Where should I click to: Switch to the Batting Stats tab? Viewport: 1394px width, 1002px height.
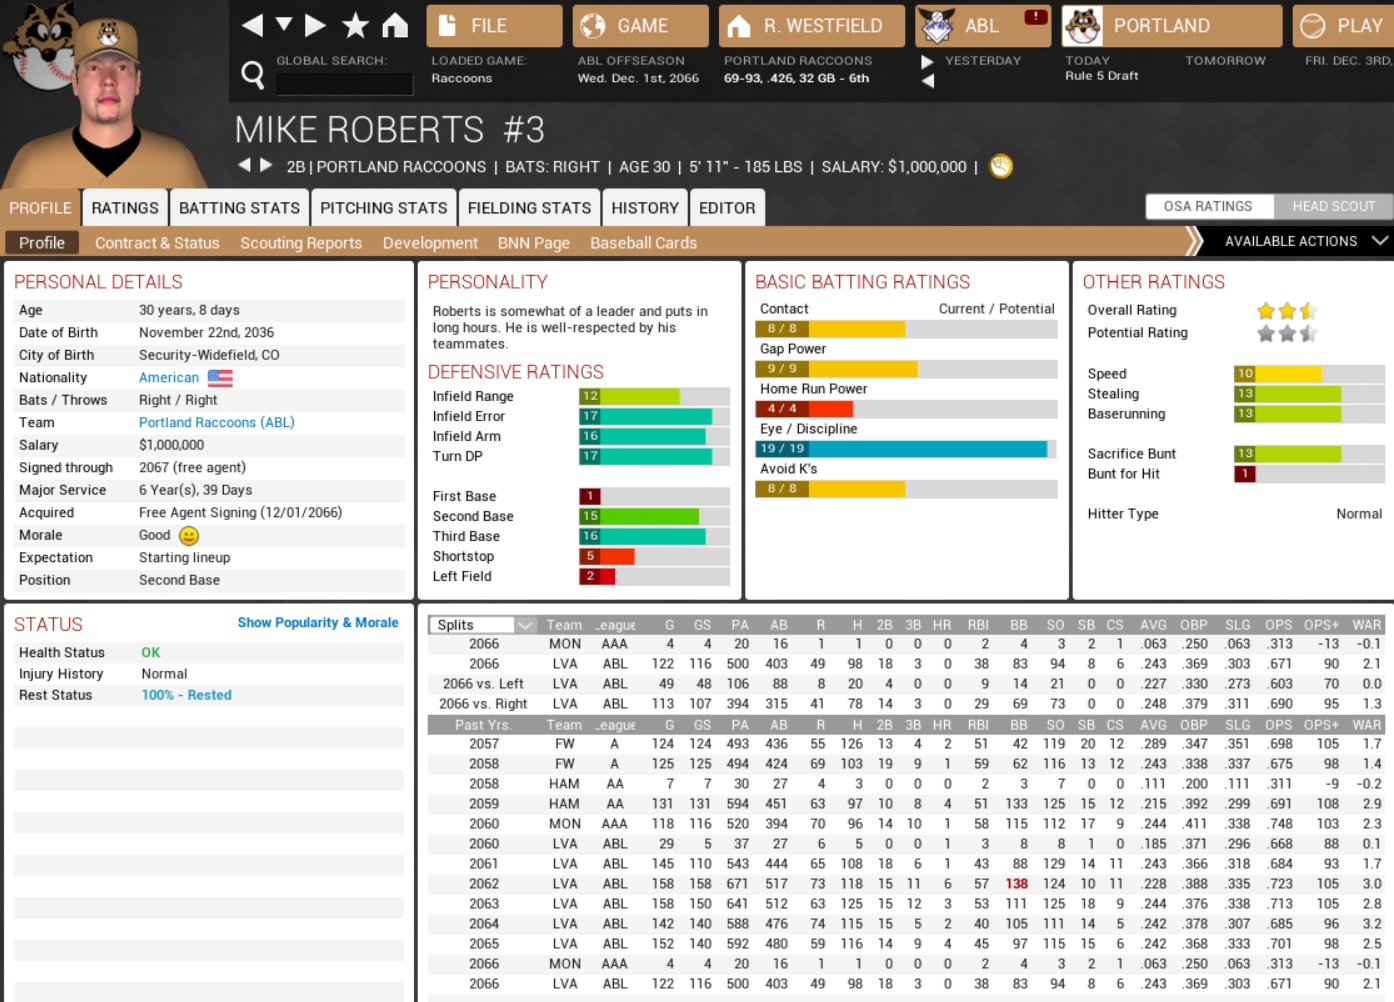tap(239, 208)
